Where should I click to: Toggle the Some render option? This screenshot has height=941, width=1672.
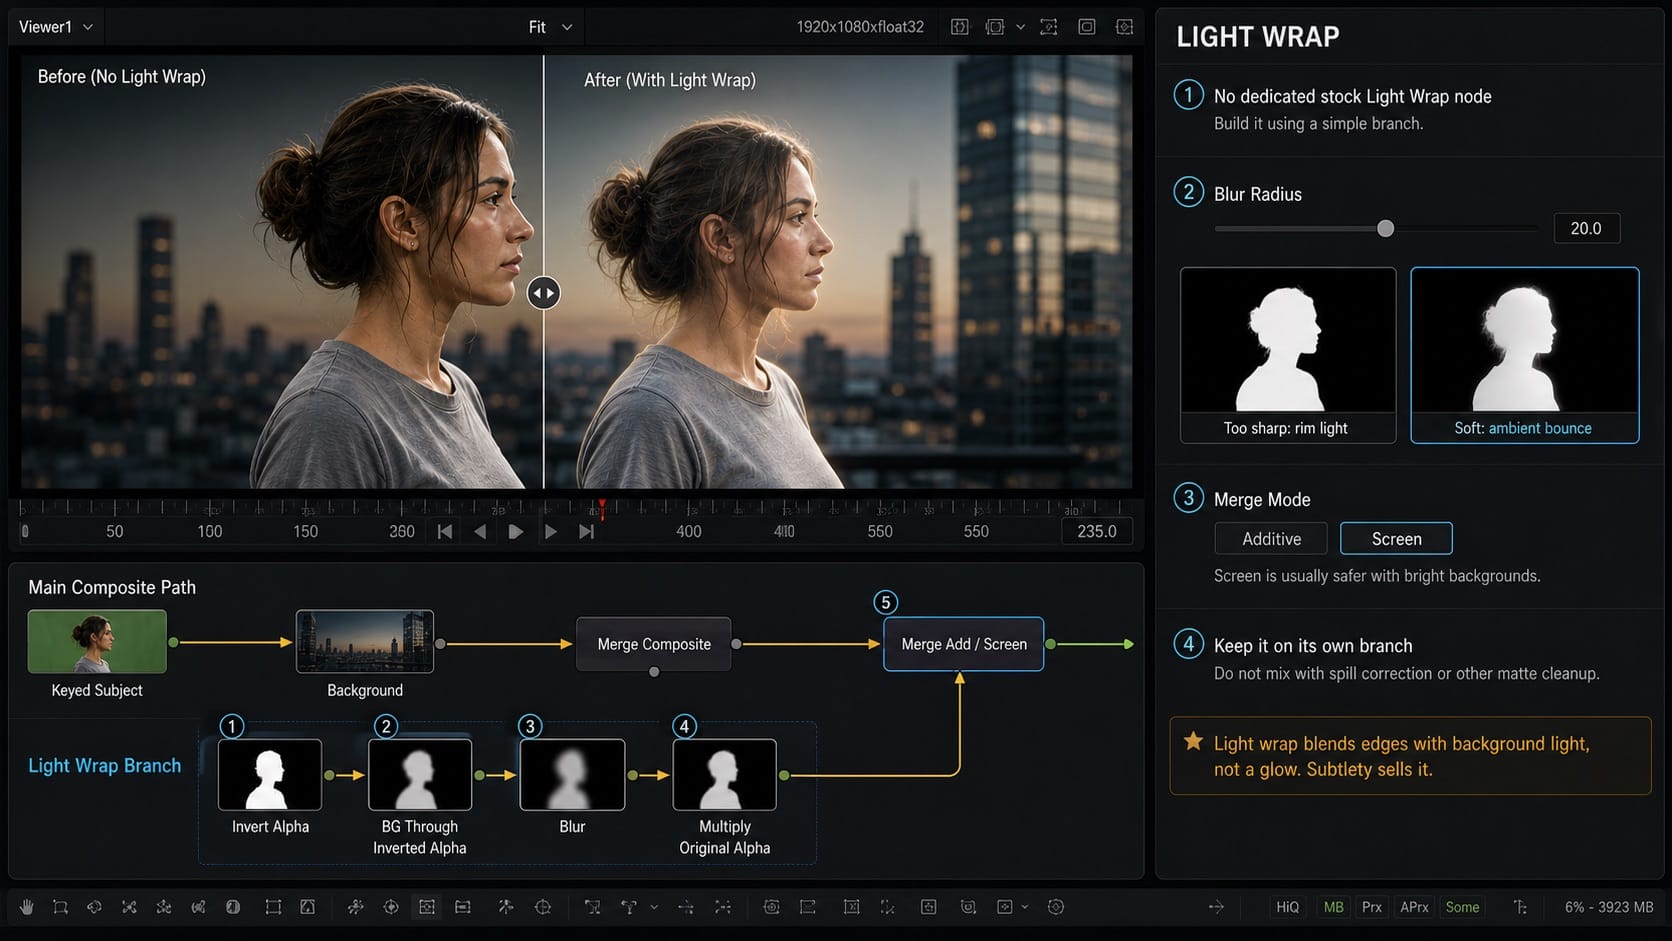[1462, 907]
